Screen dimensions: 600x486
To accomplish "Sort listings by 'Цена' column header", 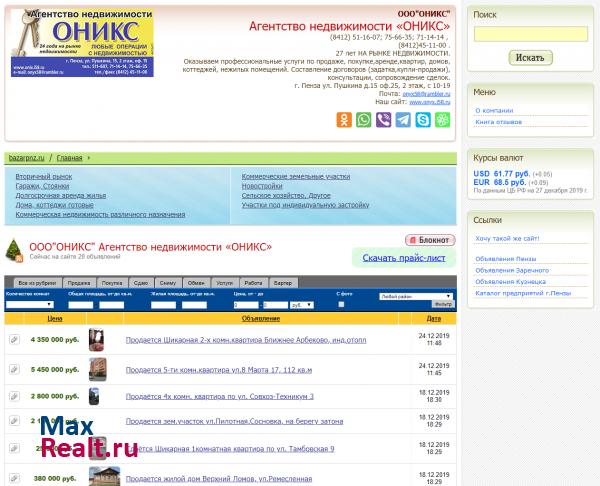I will [55, 318].
